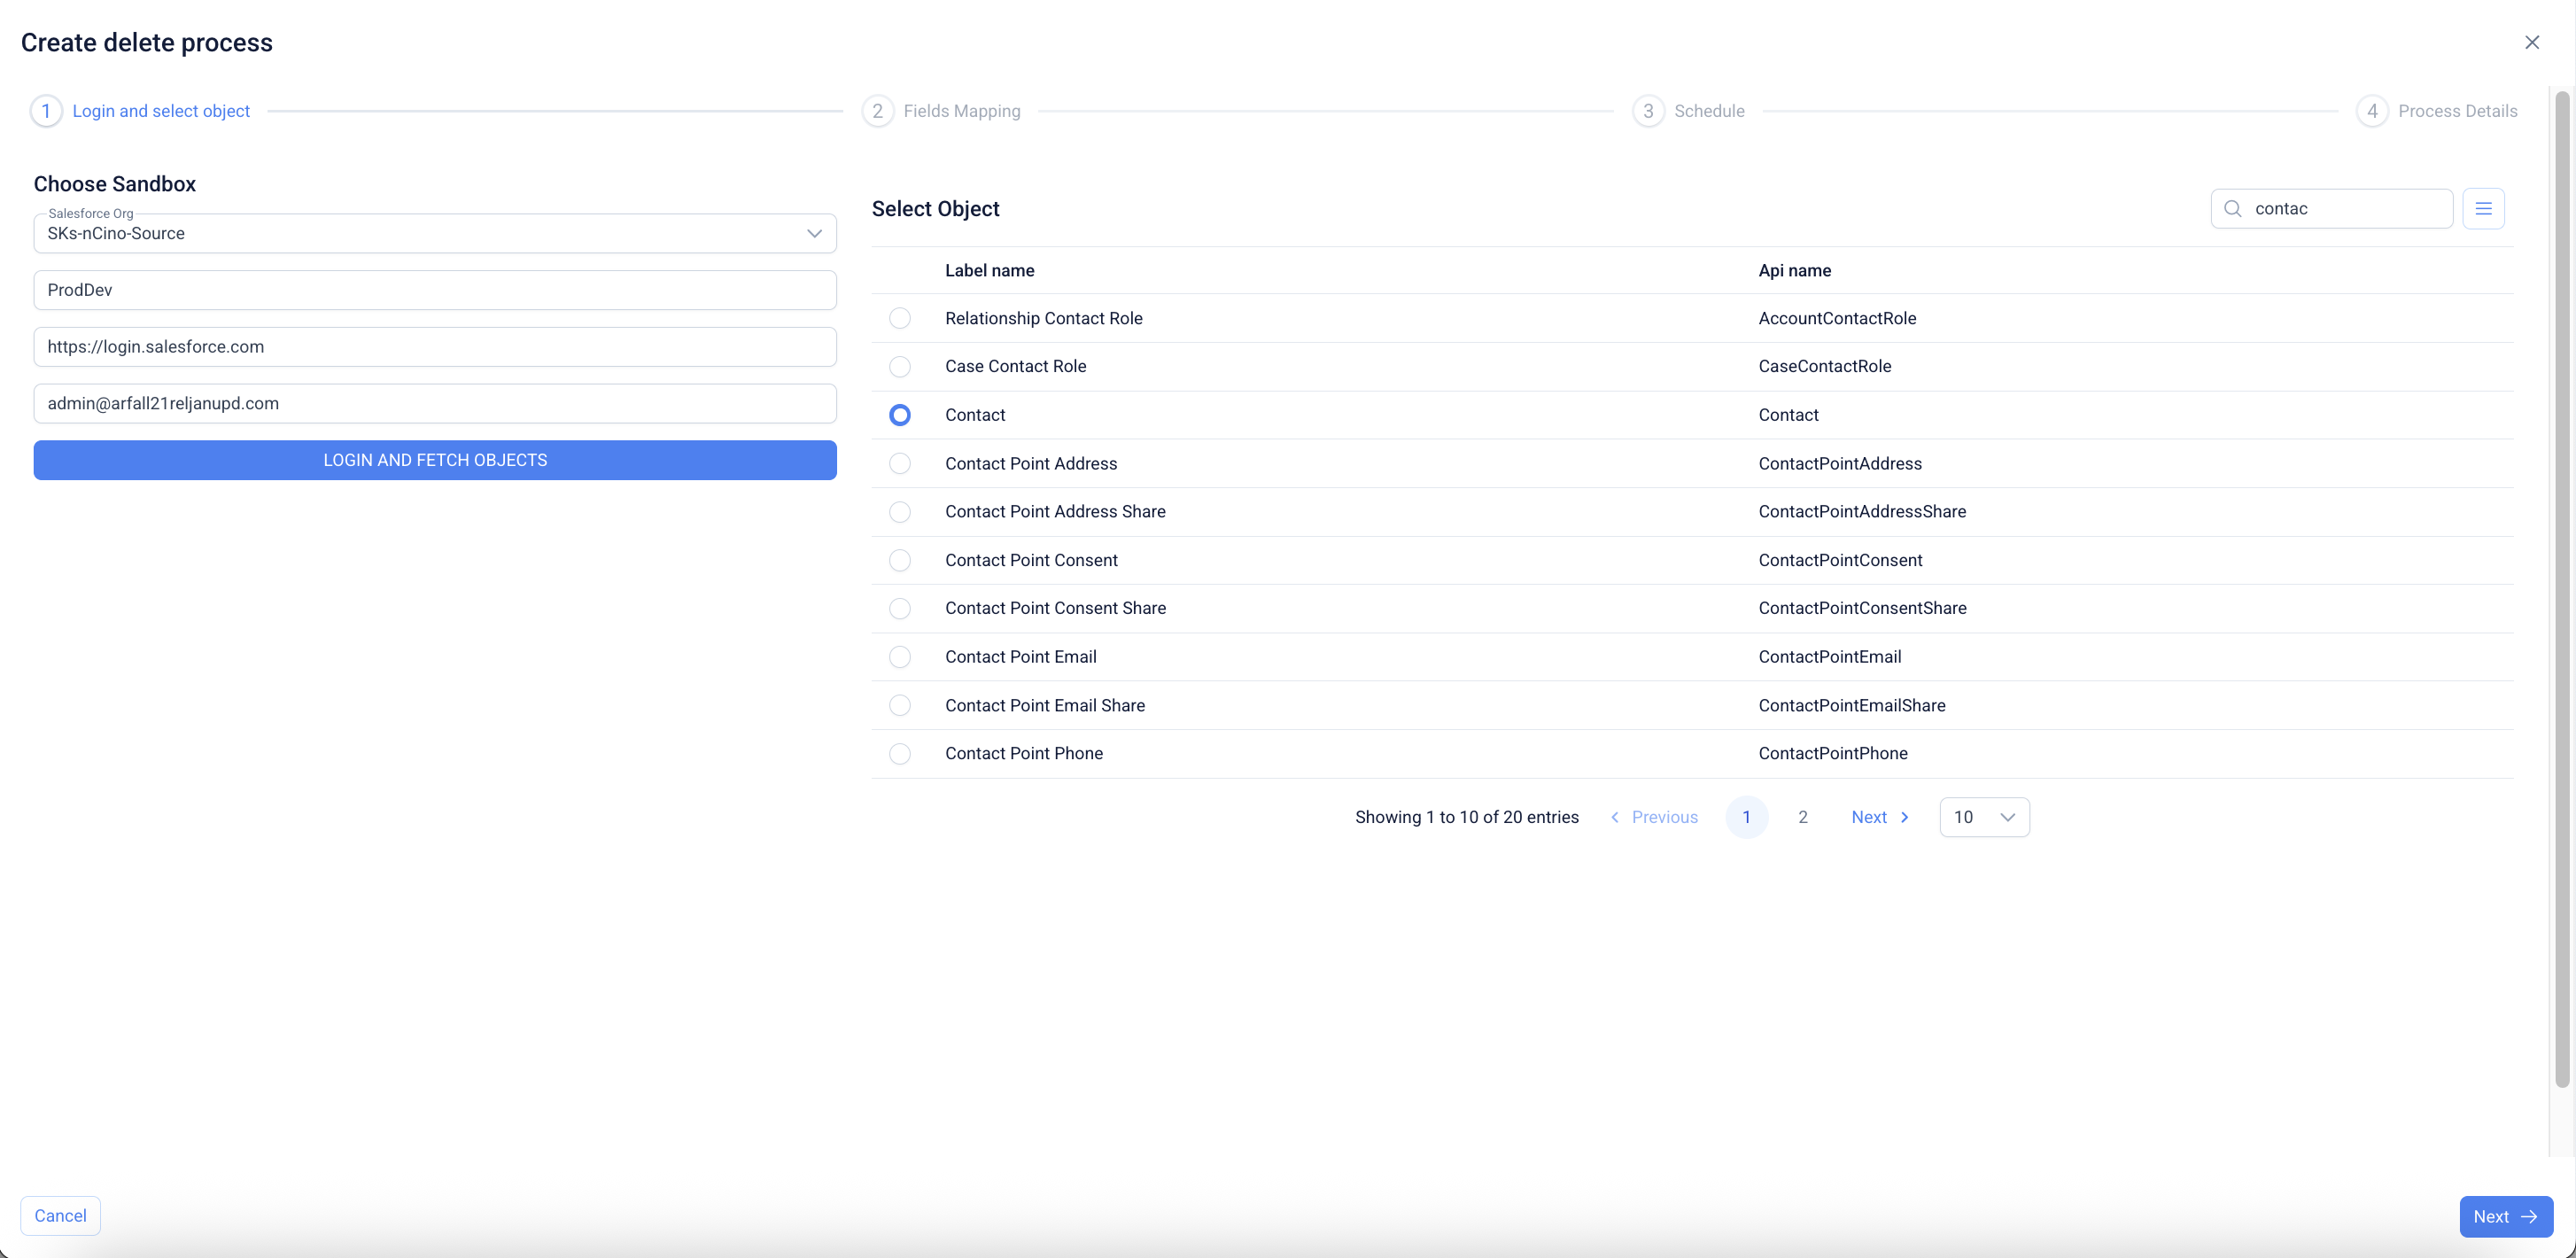Click the step 3 Schedule circle
Viewport: 2576px width, 1258px height.
[1648, 111]
